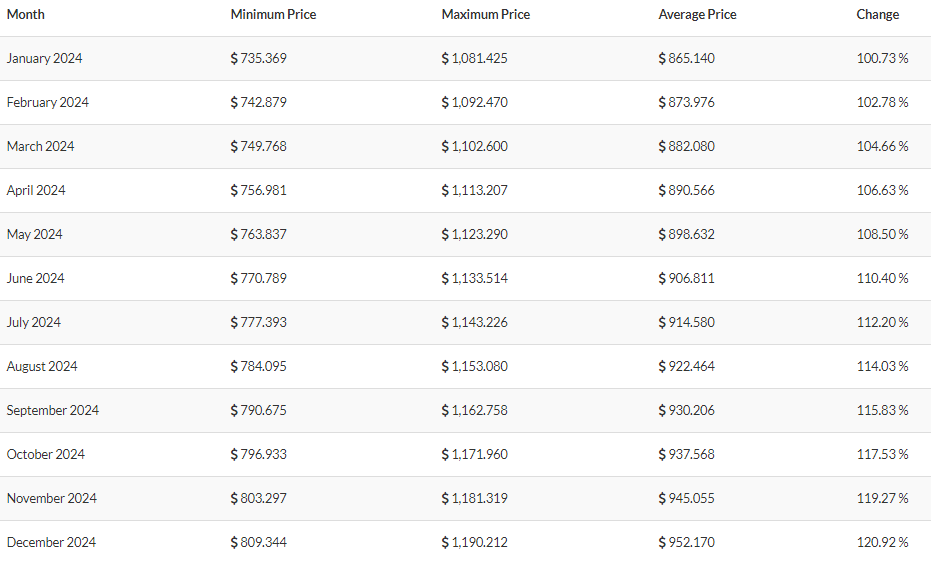Click October 2024 average price $937.568

tap(686, 454)
